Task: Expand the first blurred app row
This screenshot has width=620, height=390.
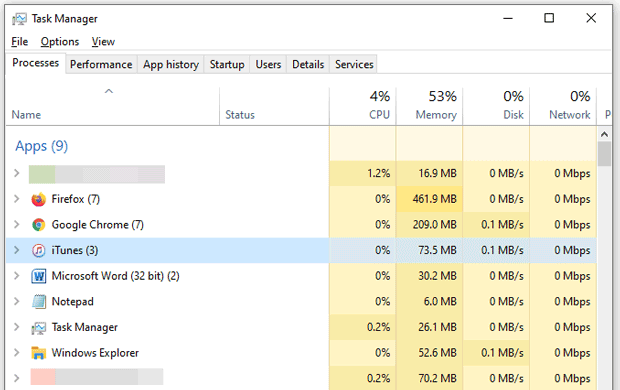Action: coord(16,173)
